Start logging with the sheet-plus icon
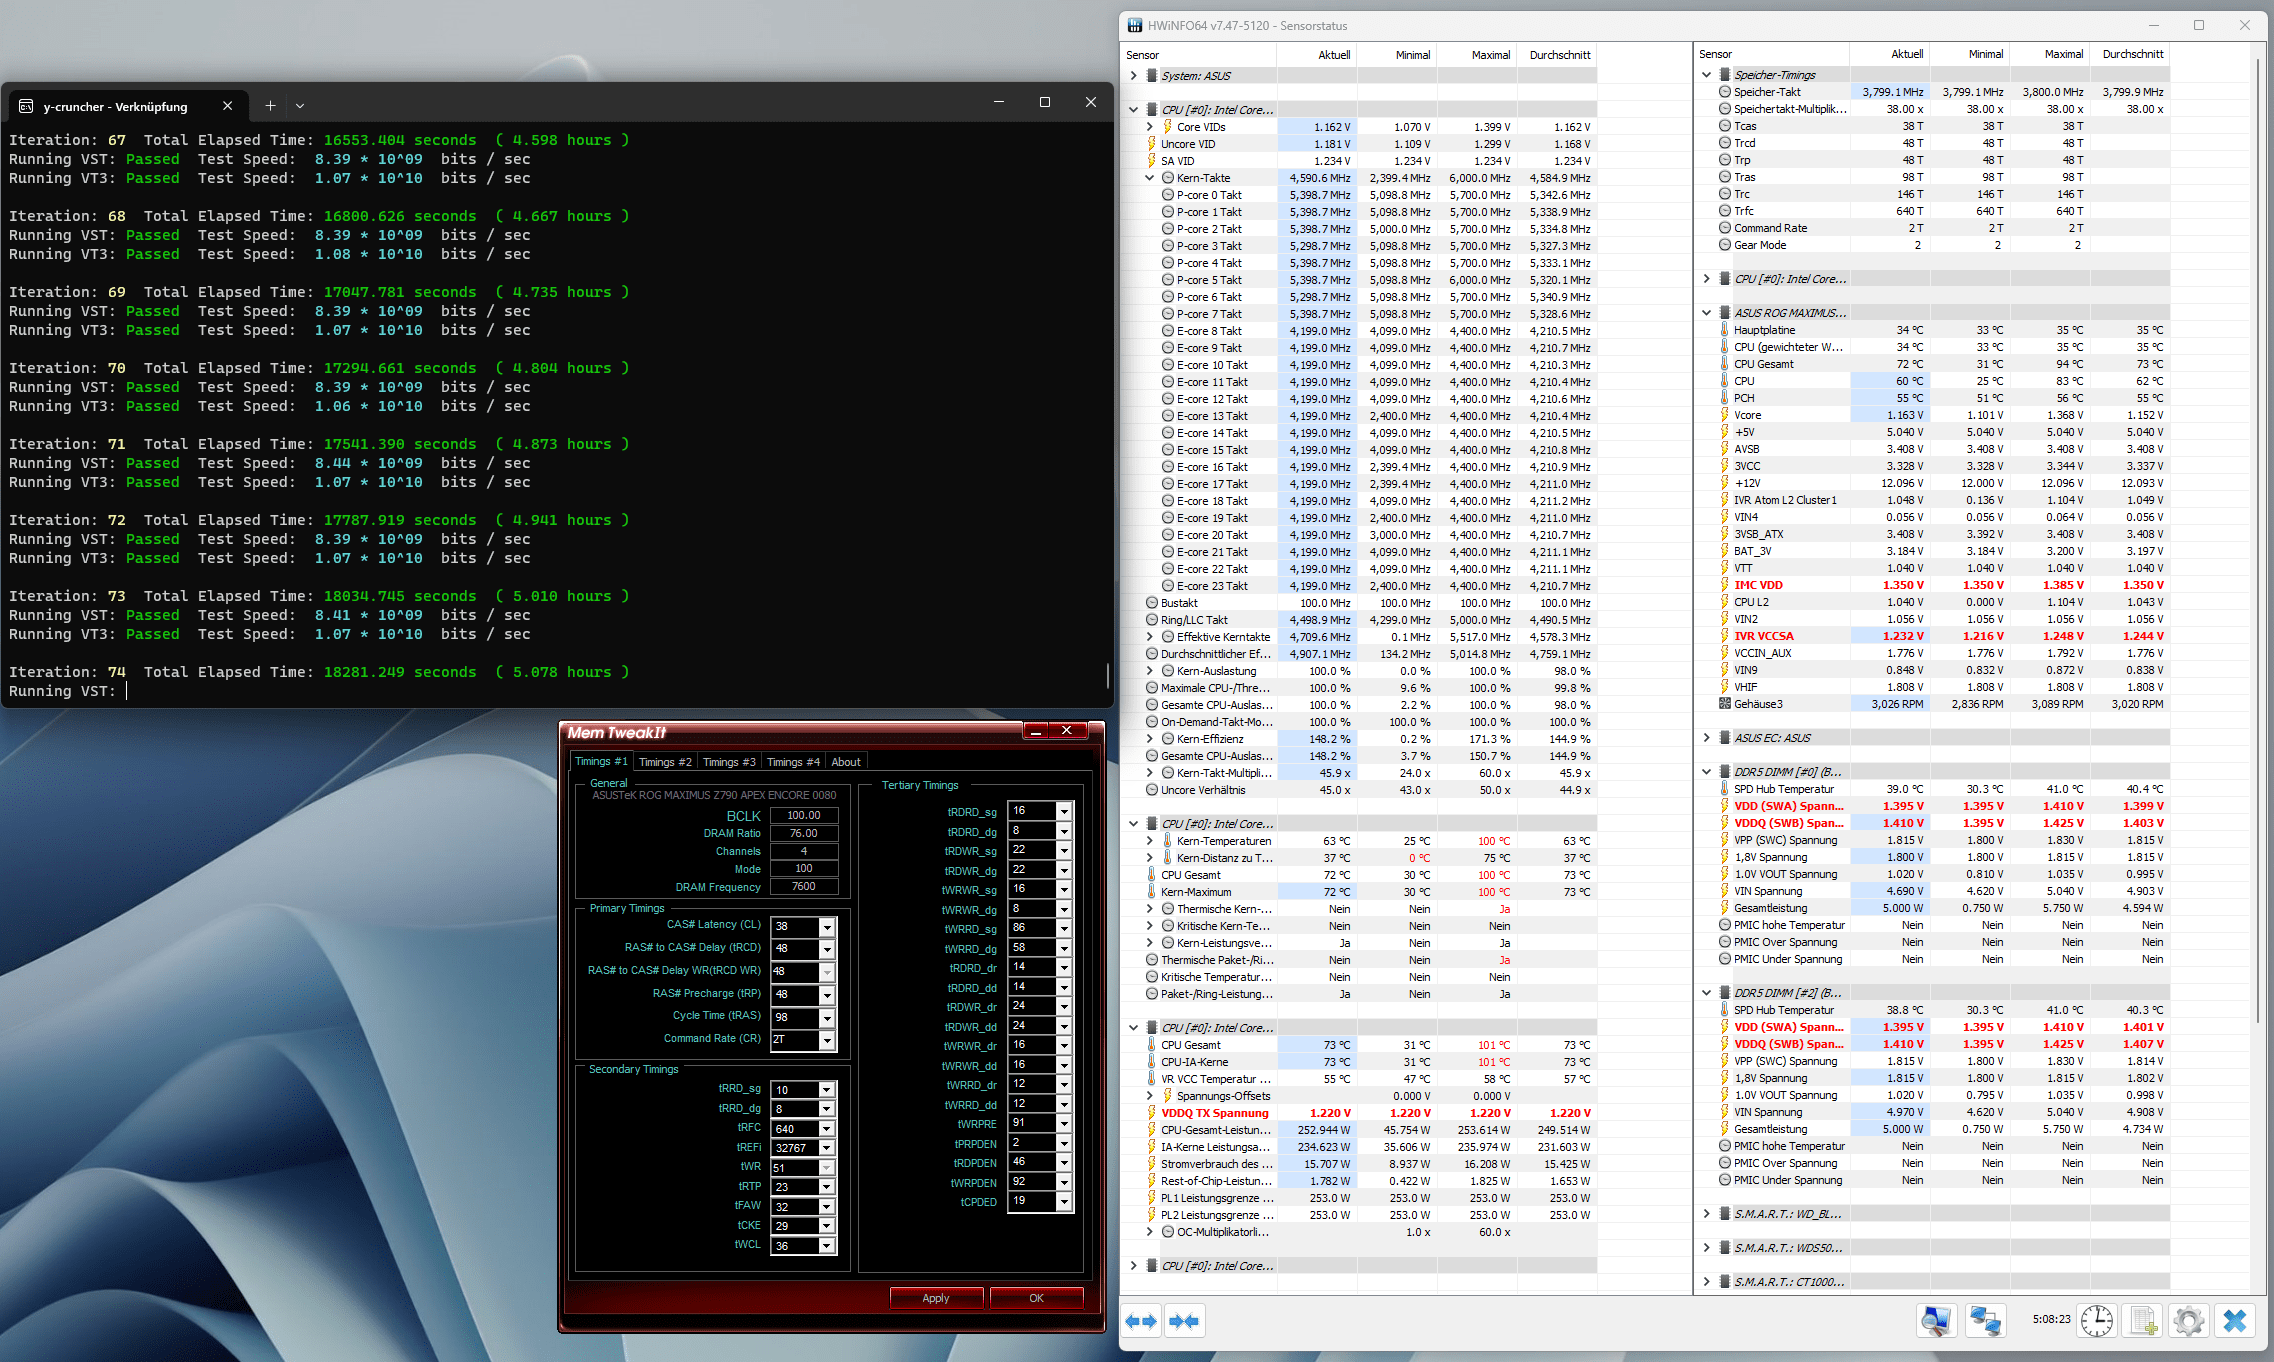 pyautogui.click(x=2143, y=1320)
